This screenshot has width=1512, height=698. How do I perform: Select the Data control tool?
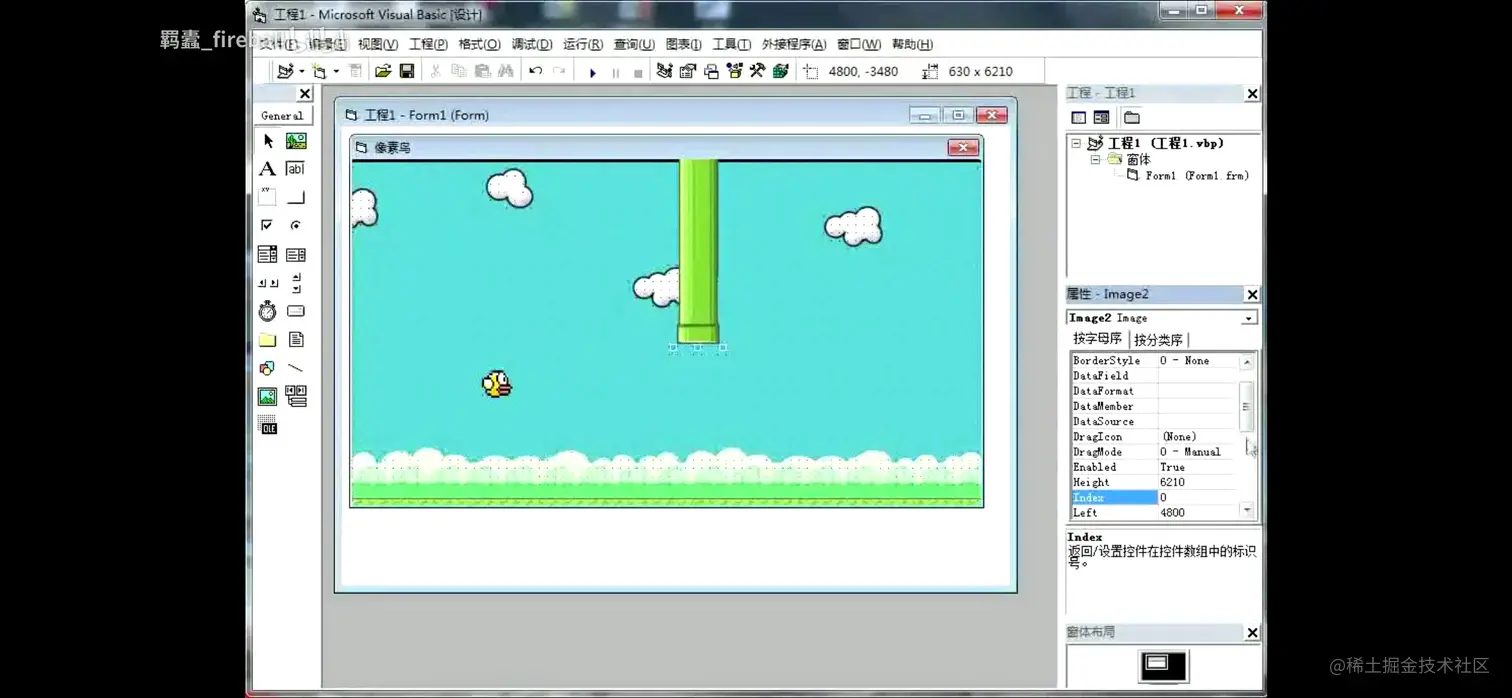pyautogui.click(x=296, y=397)
